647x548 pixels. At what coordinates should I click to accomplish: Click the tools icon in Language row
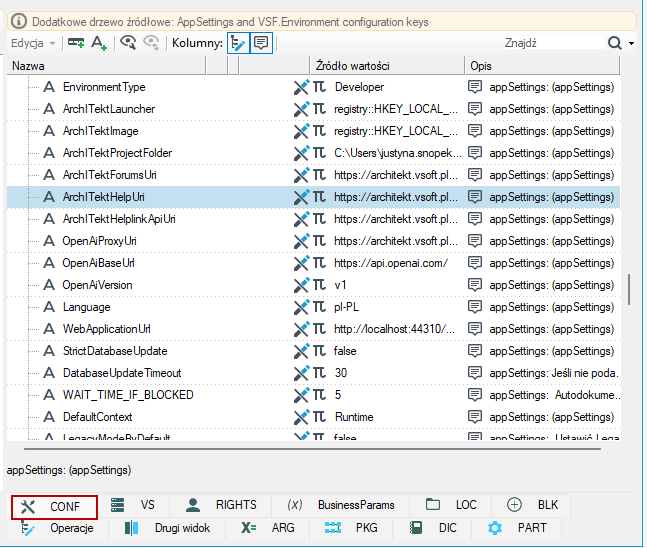pyautogui.click(x=302, y=307)
